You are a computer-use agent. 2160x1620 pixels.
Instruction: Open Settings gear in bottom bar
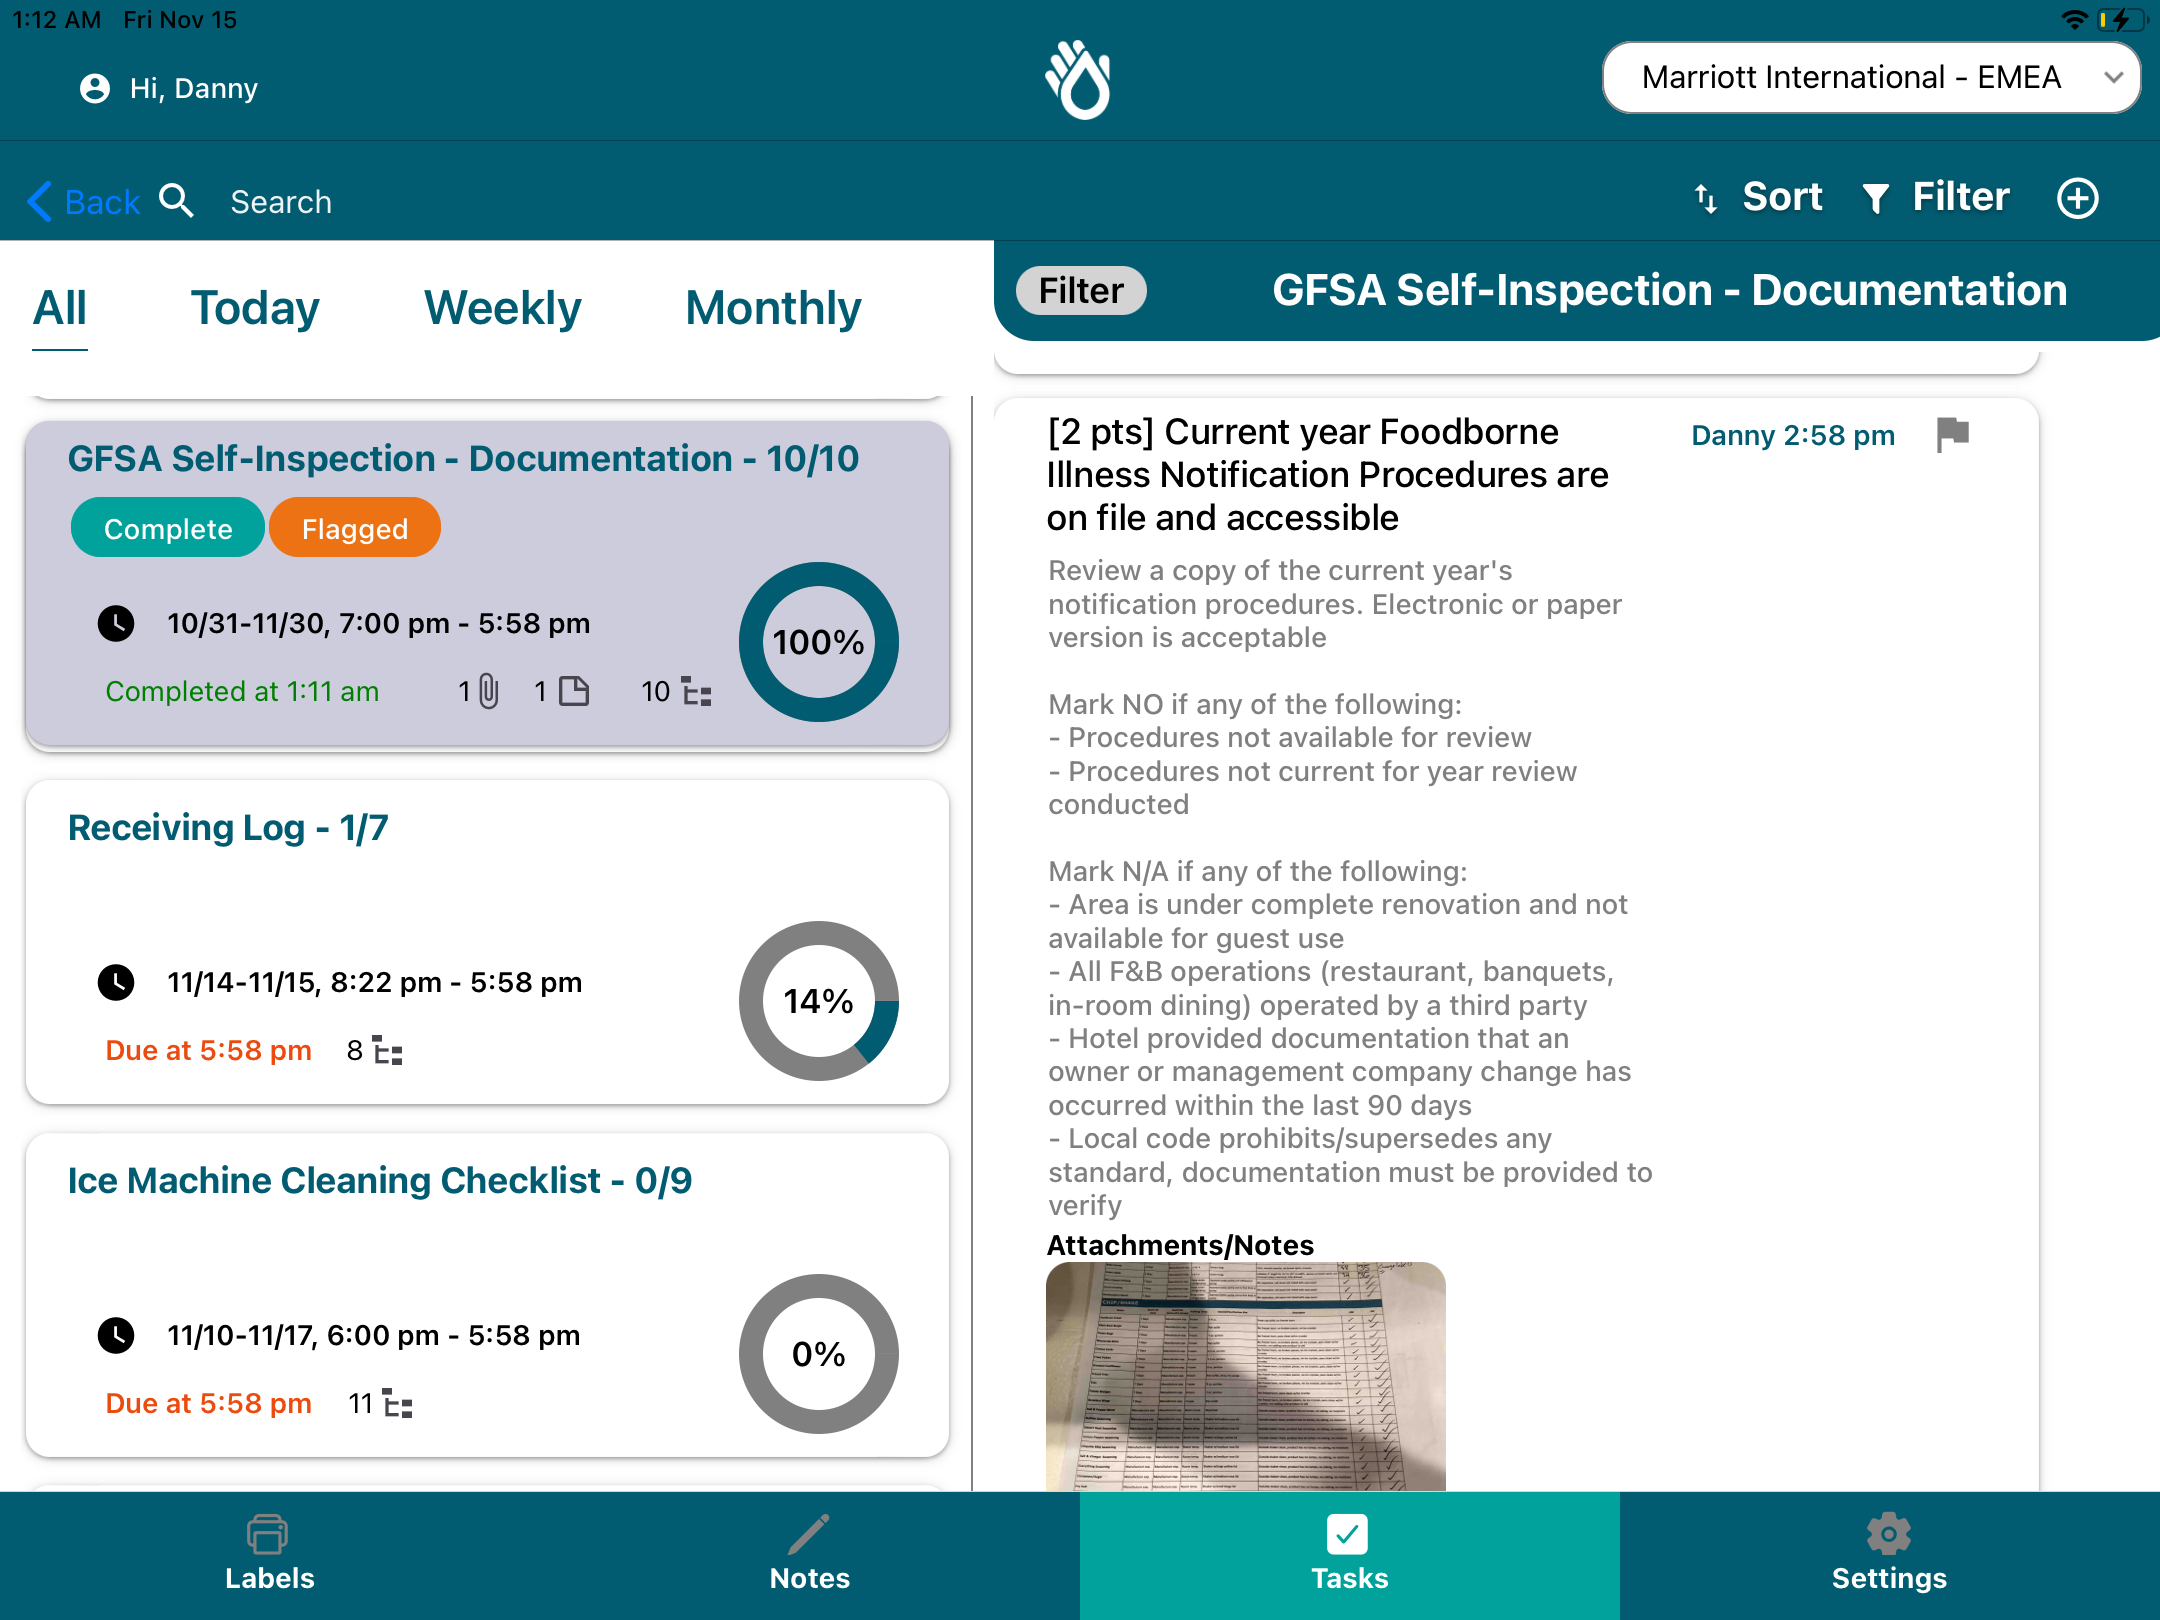click(1888, 1552)
